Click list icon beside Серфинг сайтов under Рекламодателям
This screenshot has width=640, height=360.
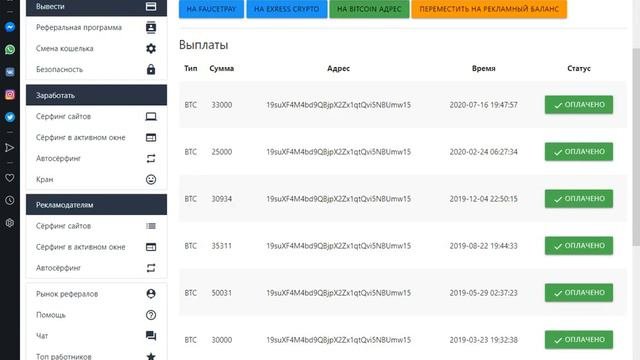151,226
